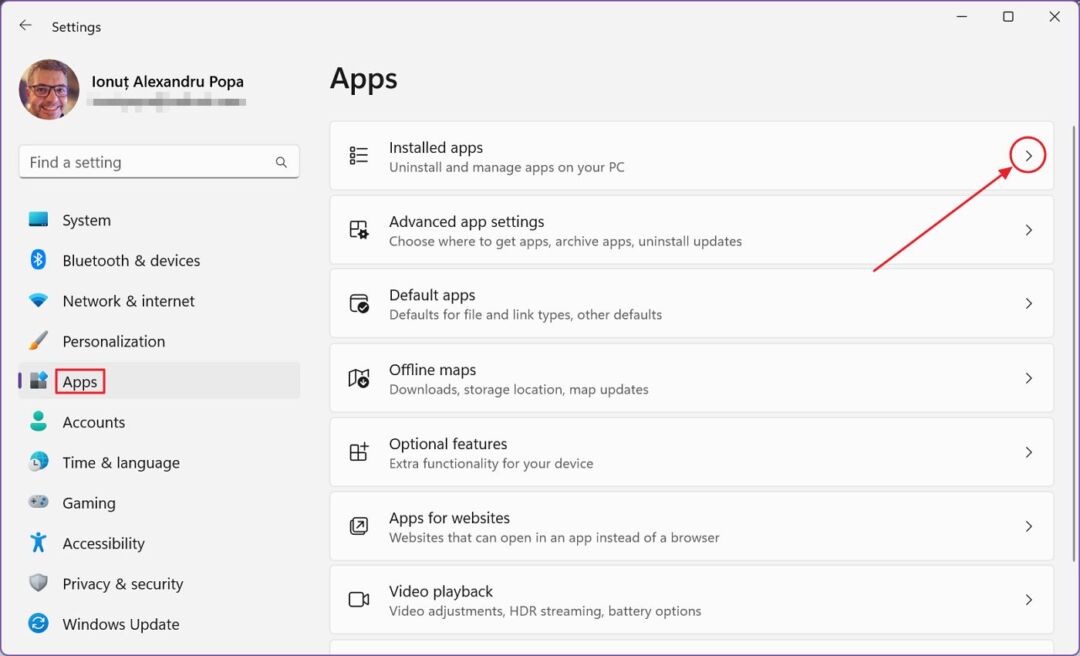Click the search magnifier icon
The image size is (1080, 656).
(281, 162)
